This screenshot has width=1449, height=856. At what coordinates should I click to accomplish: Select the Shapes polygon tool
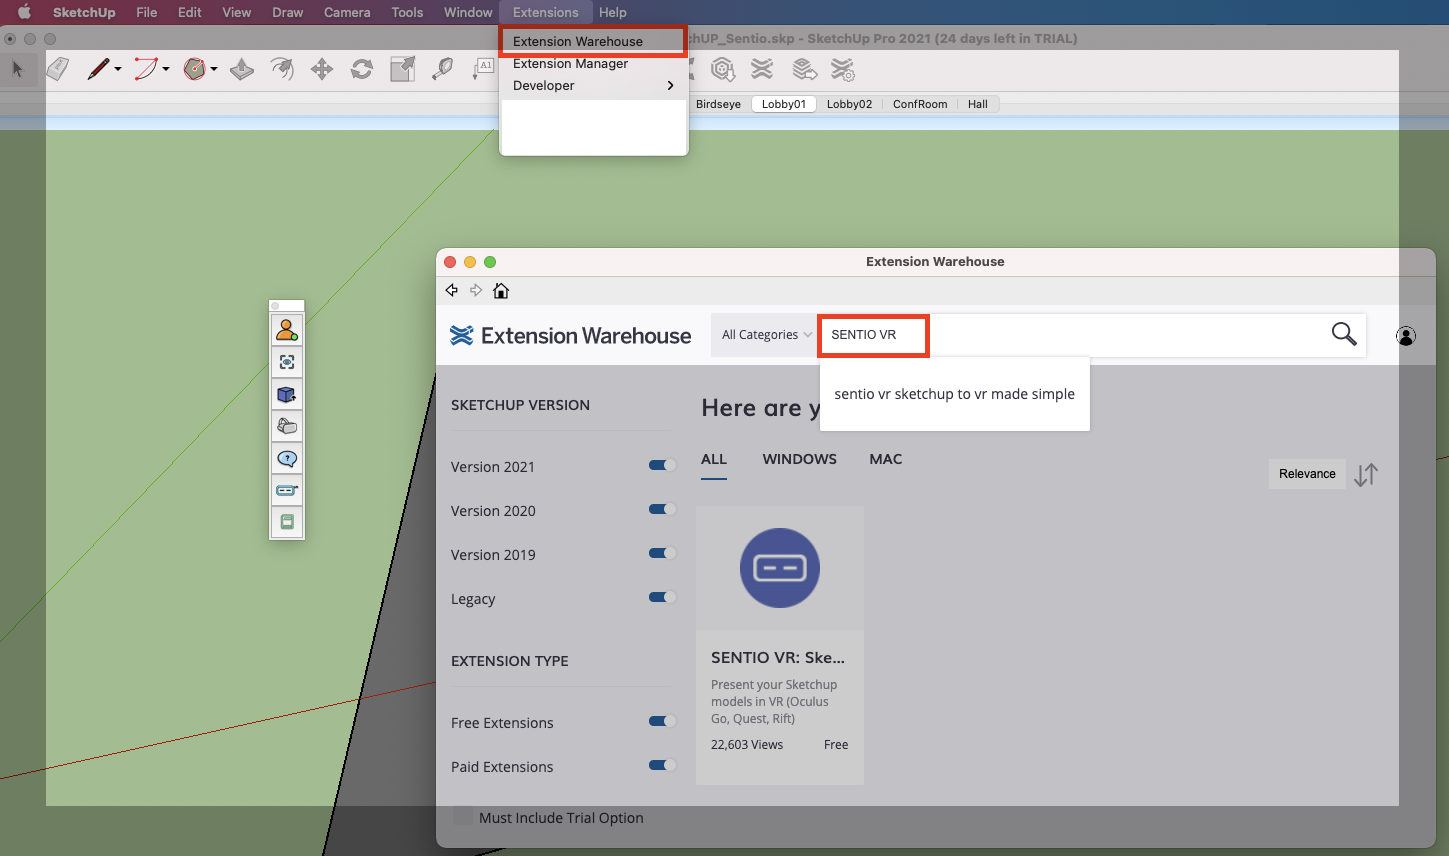(x=194, y=69)
